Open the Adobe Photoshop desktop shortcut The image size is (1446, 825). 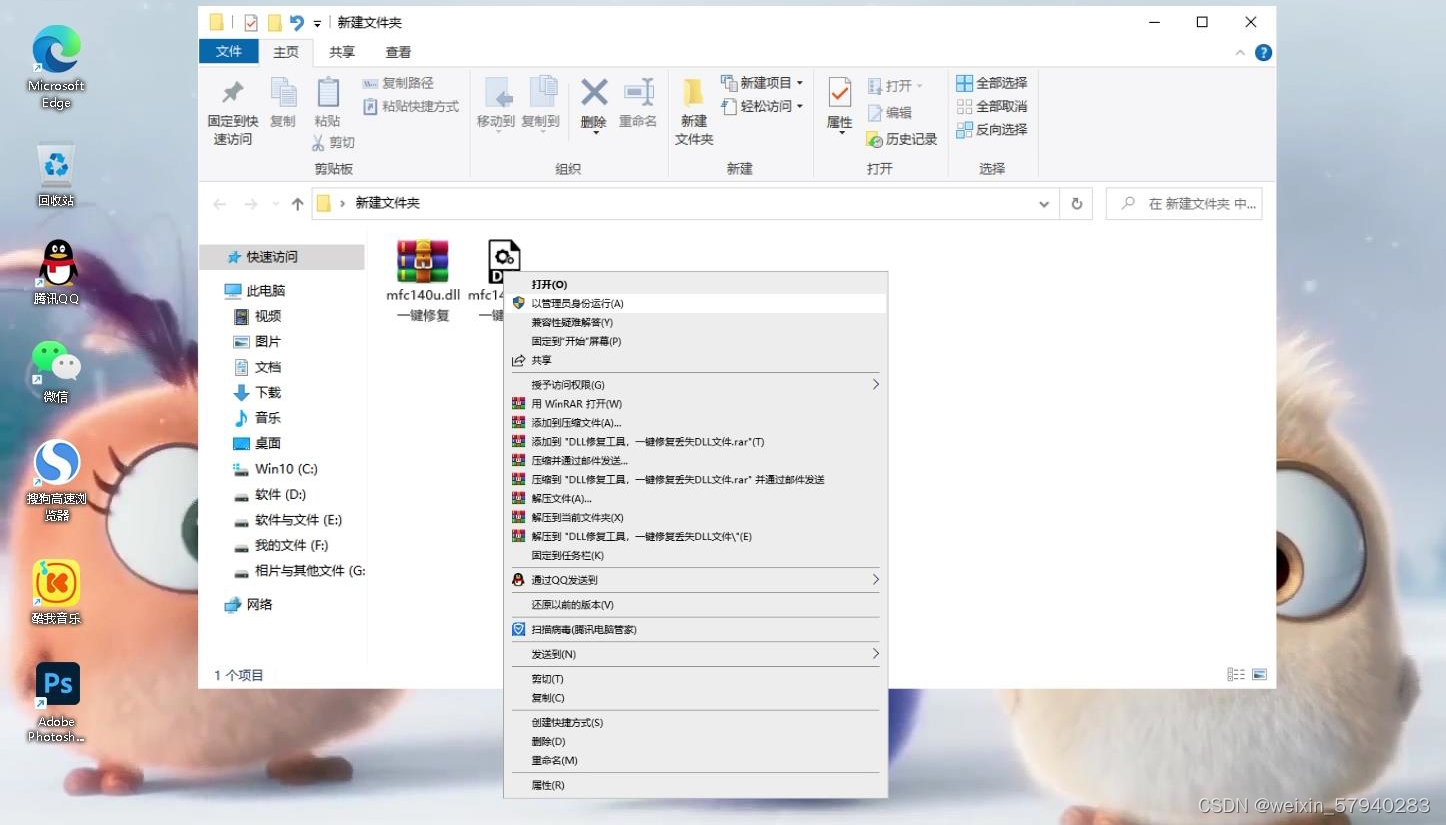tap(56, 701)
